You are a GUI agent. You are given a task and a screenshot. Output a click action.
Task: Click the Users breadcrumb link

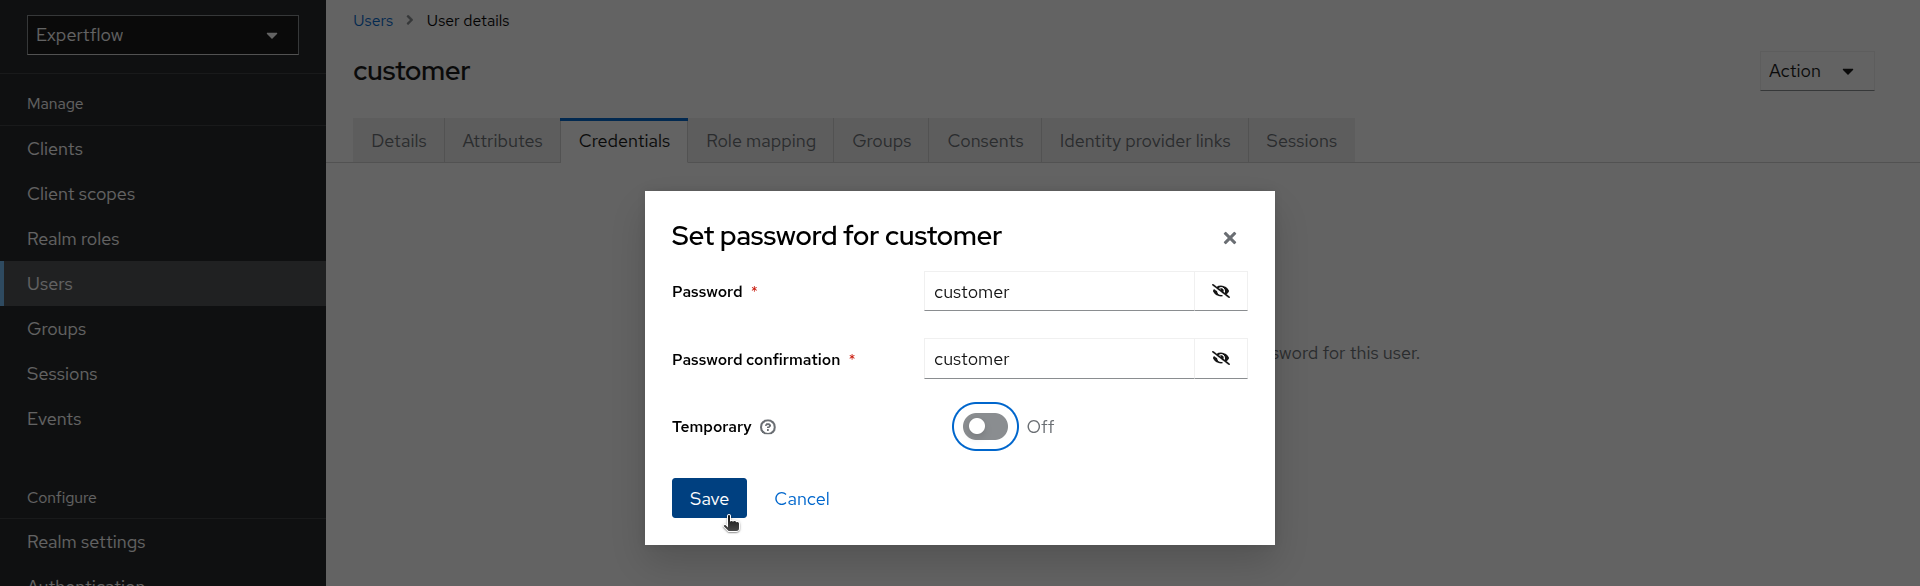[x=372, y=21]
